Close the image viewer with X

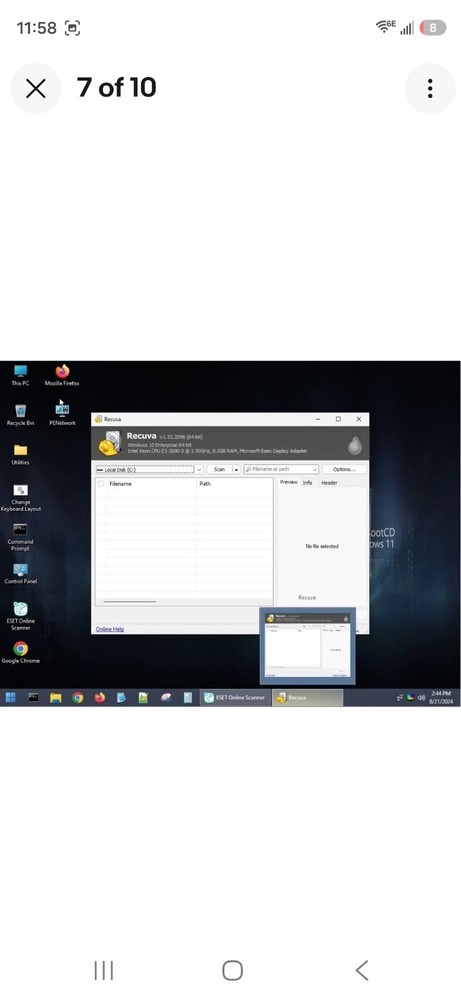click(36, 88)
